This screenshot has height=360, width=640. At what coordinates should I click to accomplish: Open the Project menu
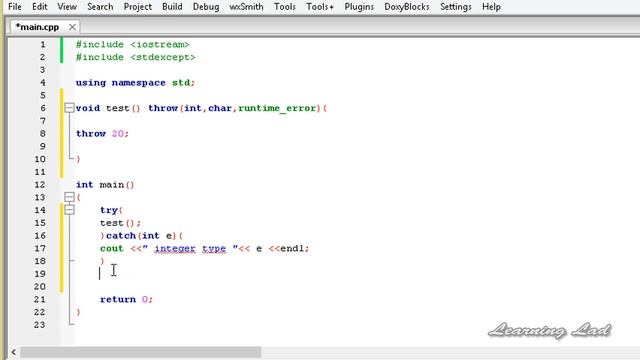pos(138,7)
